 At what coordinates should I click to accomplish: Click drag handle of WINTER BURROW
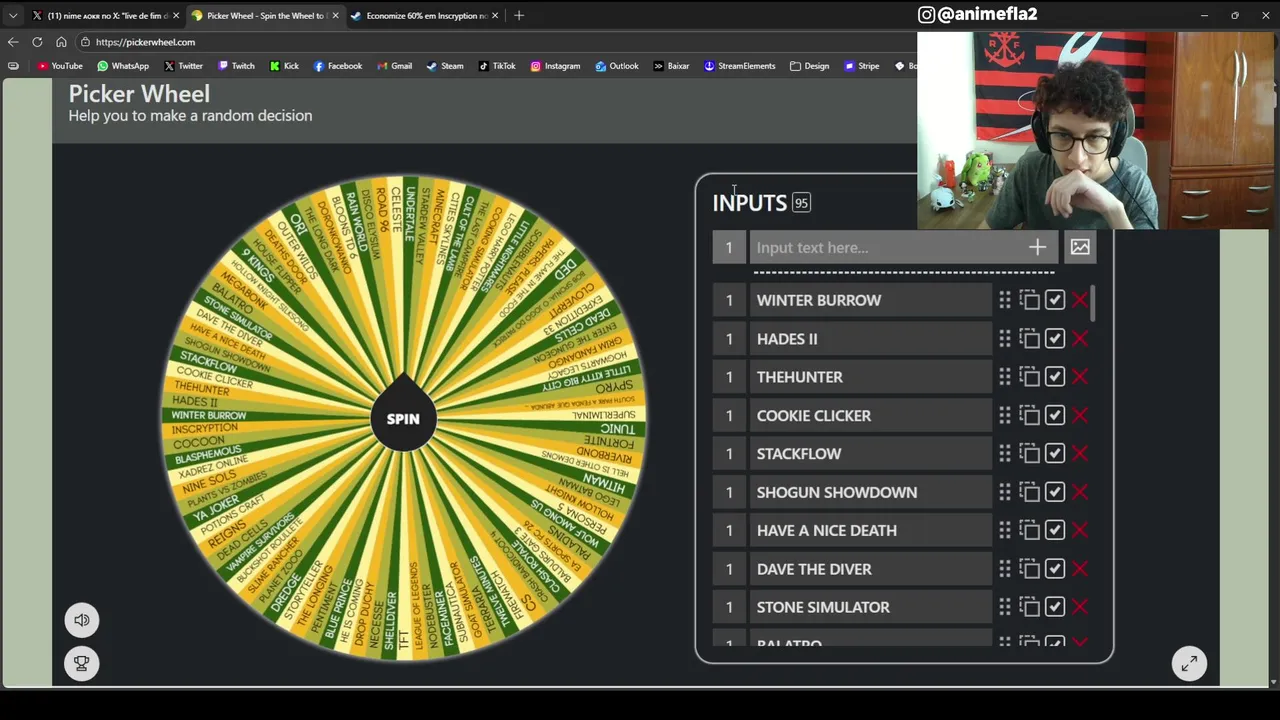(1005, 300)
